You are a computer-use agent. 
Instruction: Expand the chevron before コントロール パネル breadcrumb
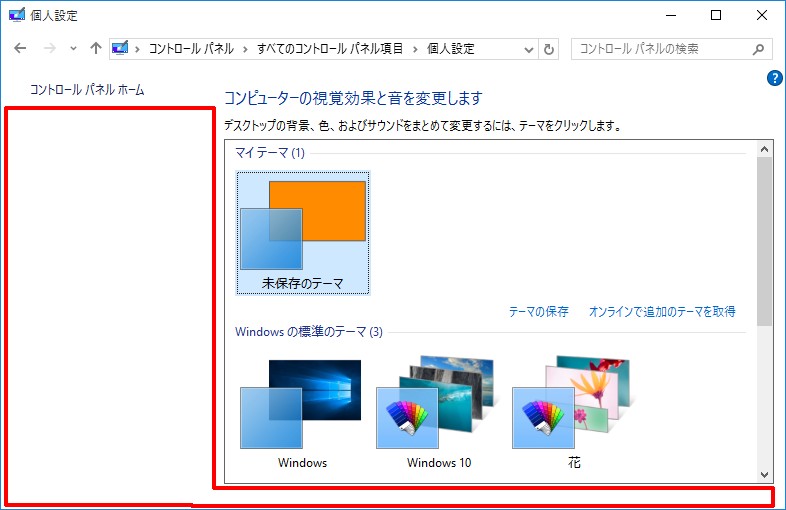[137, 49]
